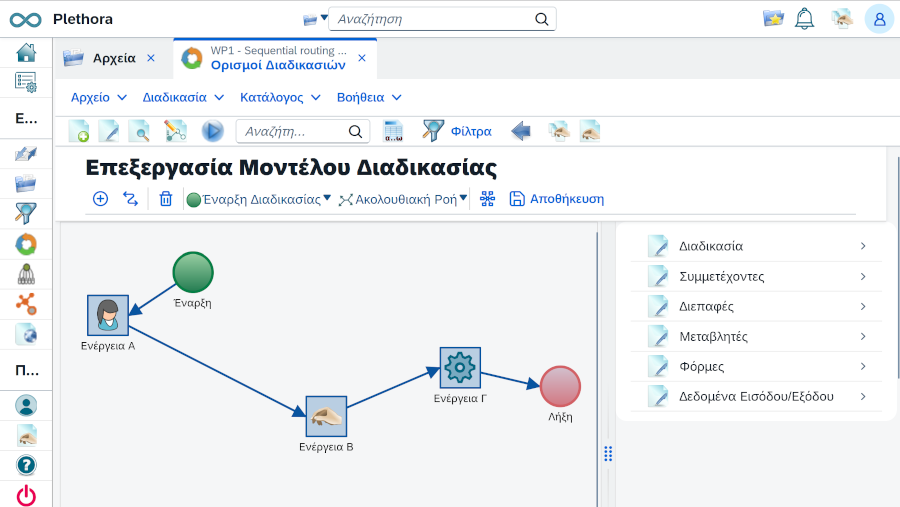Click the user avatar at top right
The width and height of the screenshot is (900, 507).
[879, 19]
